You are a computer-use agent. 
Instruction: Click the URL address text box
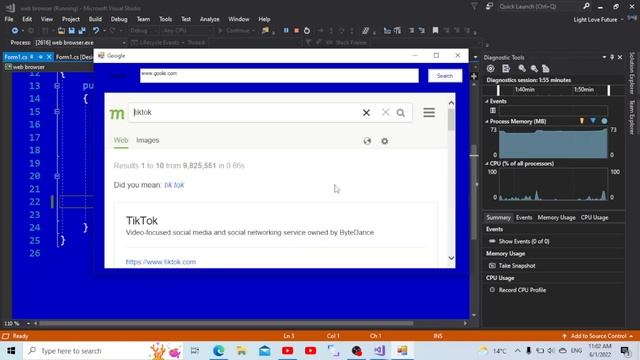coord(279,76)
